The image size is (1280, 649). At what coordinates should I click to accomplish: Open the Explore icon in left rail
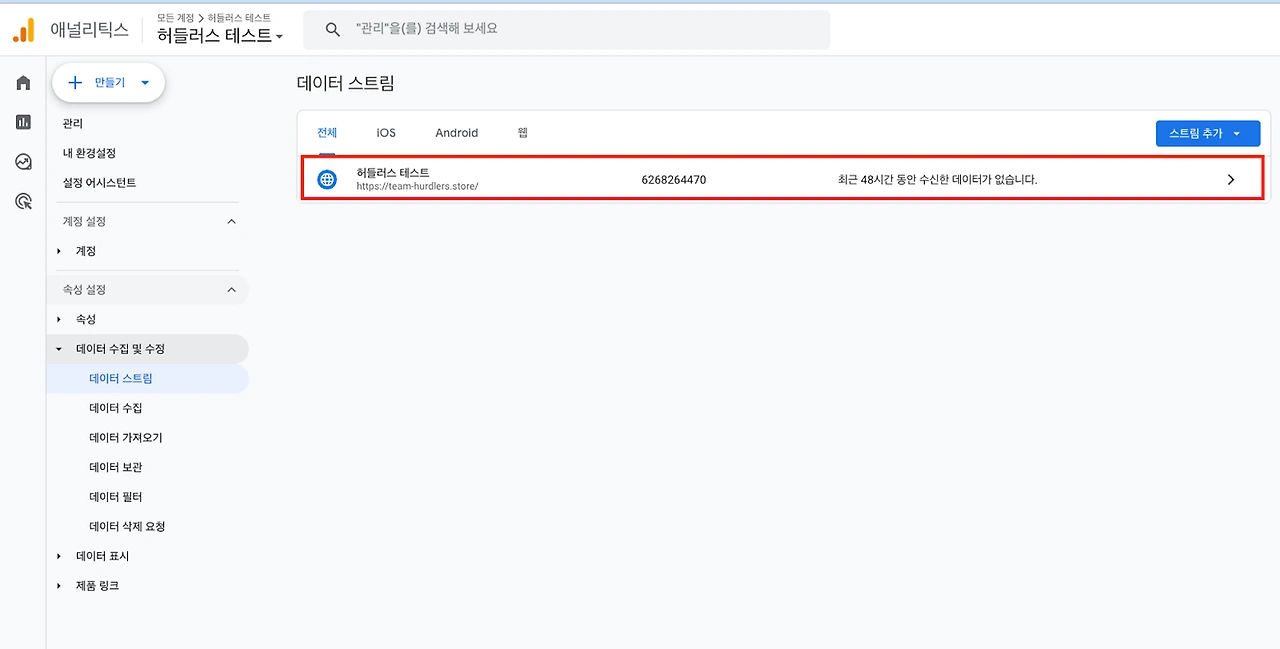23,161
